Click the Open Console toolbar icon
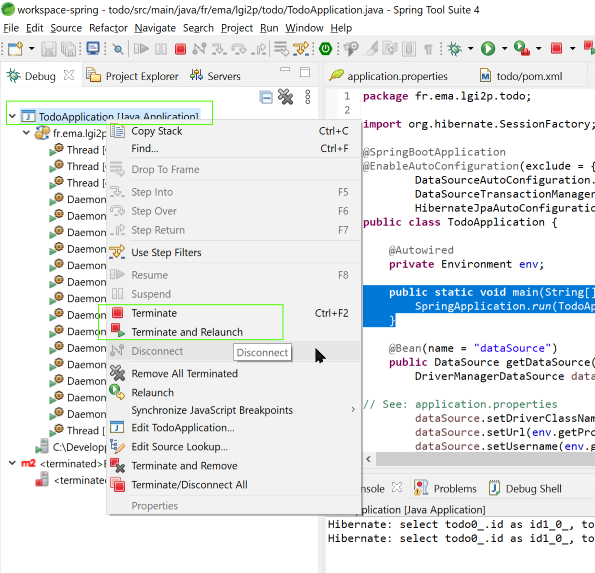Image resolution: width=595 pixels, height=573 pixels. pyautogui.click(x=93, y=49)
